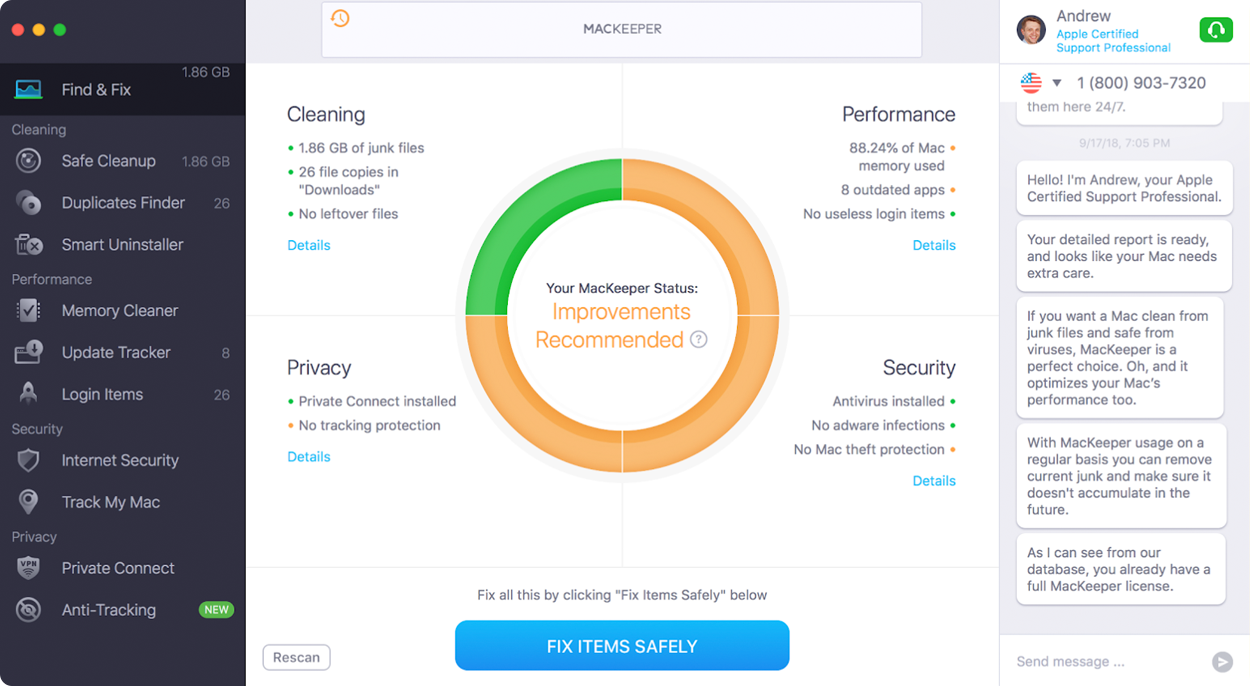
Task: Click the Rescan button
Action: tap(297, 657)
